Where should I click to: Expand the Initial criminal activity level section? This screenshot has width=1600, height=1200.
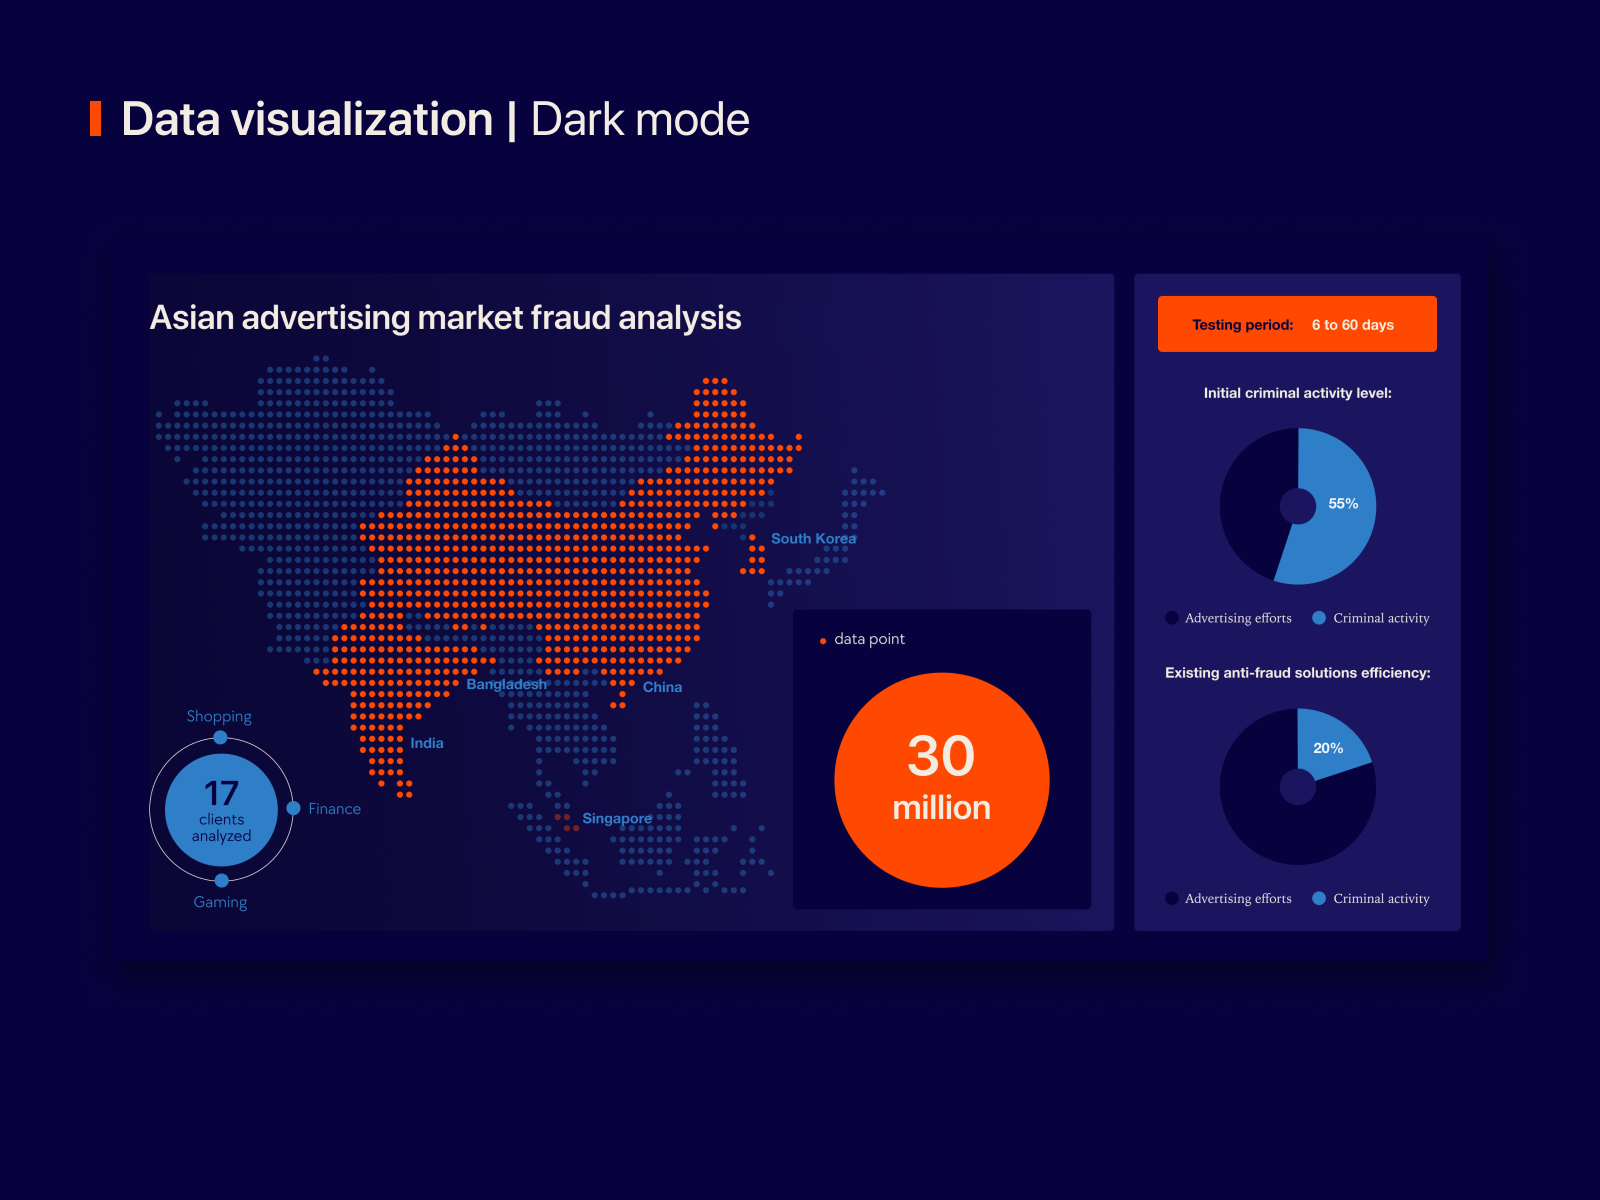[1296, 393]
